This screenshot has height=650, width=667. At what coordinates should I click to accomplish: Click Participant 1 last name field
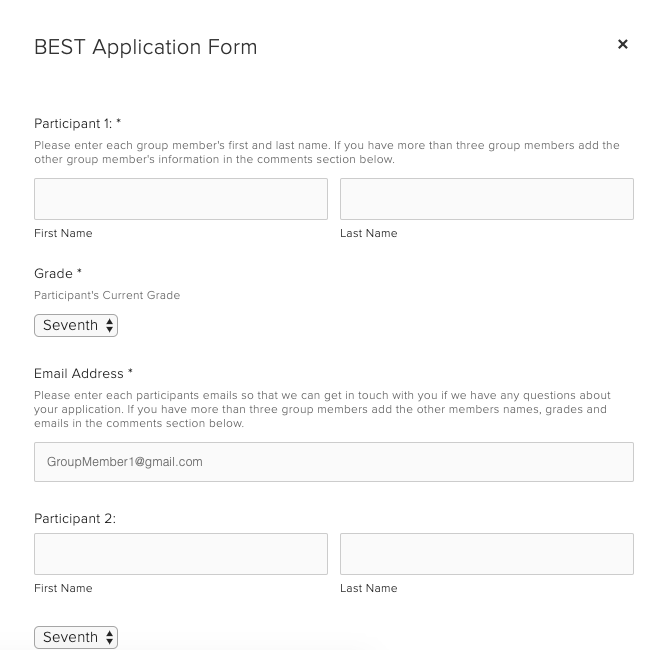[x=486, y=199]
